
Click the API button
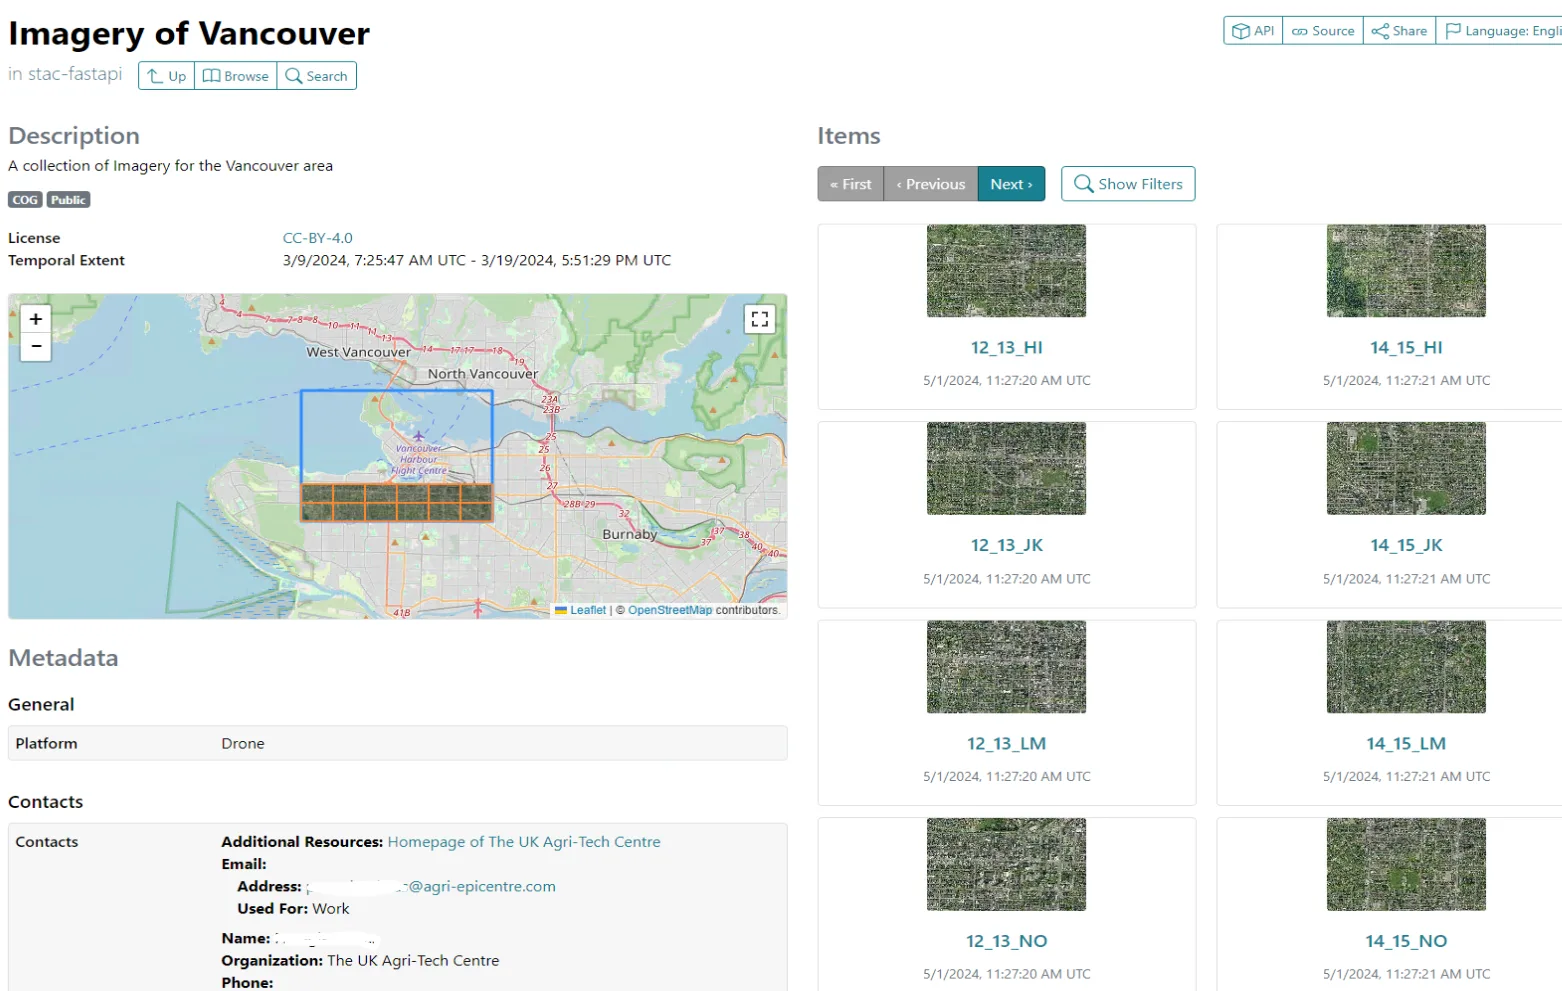click(1253, 31)
